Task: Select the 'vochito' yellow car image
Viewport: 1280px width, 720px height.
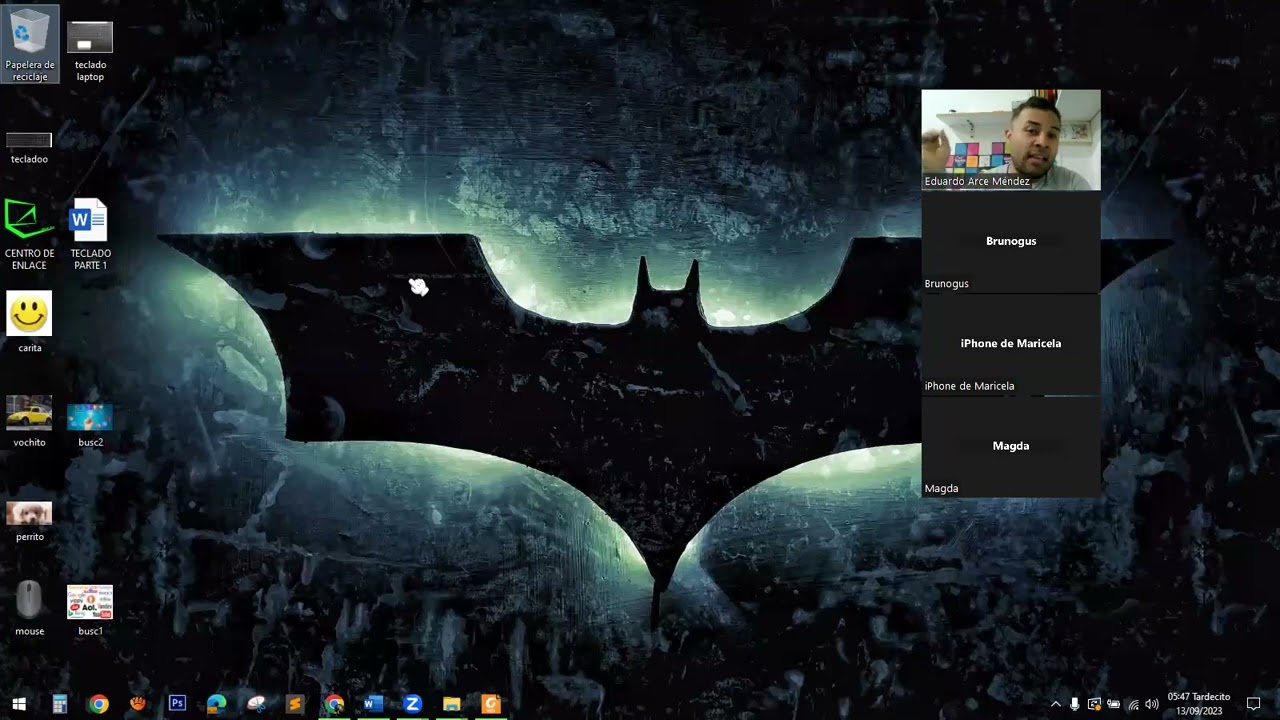Action: tap(29, 422)
